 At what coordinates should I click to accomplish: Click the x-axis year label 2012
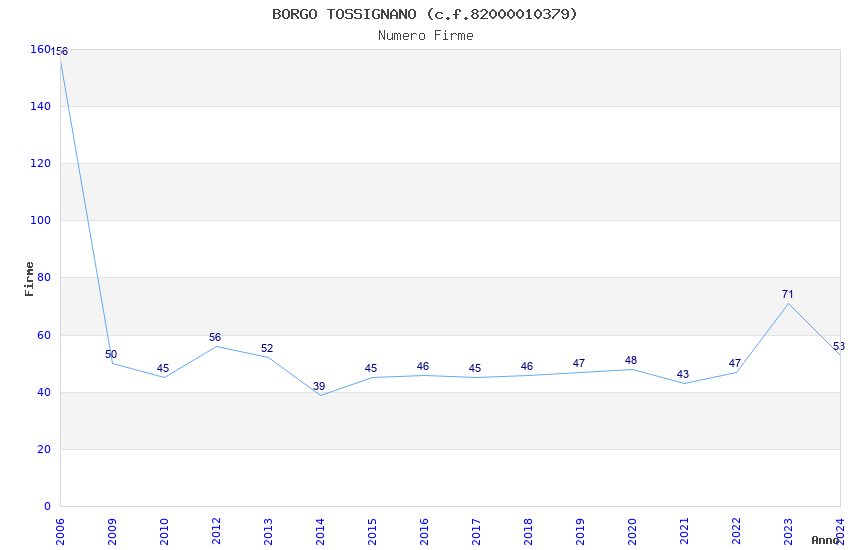point(216,532)
